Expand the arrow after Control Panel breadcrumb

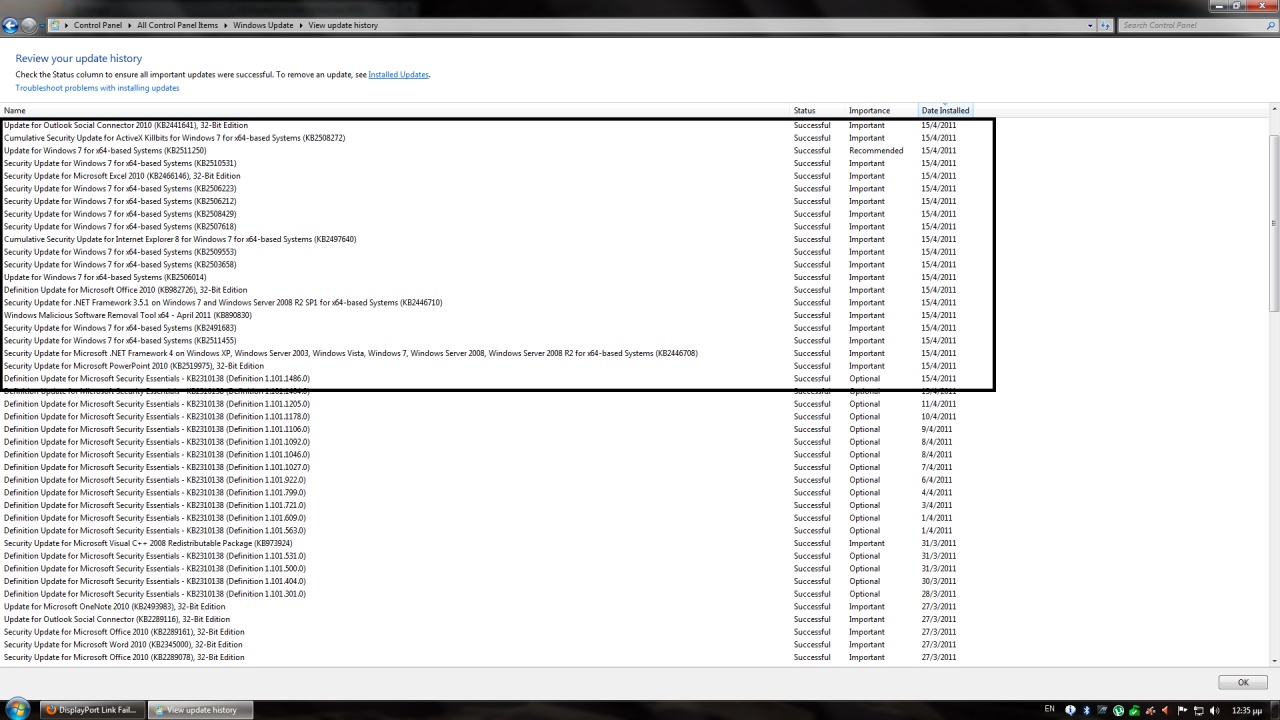pos(130,25)
